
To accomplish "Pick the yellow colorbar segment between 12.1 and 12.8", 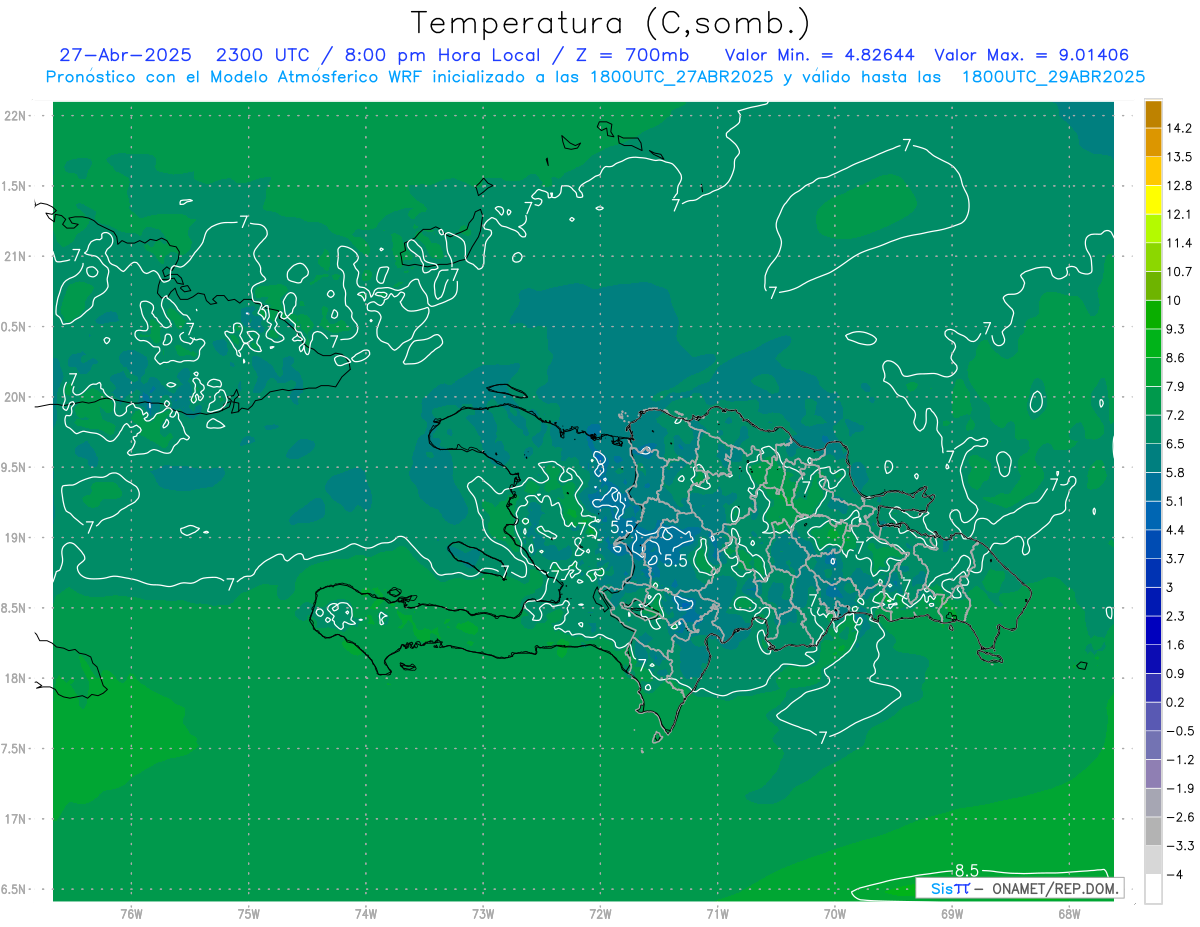I will tap(1153, 200).
